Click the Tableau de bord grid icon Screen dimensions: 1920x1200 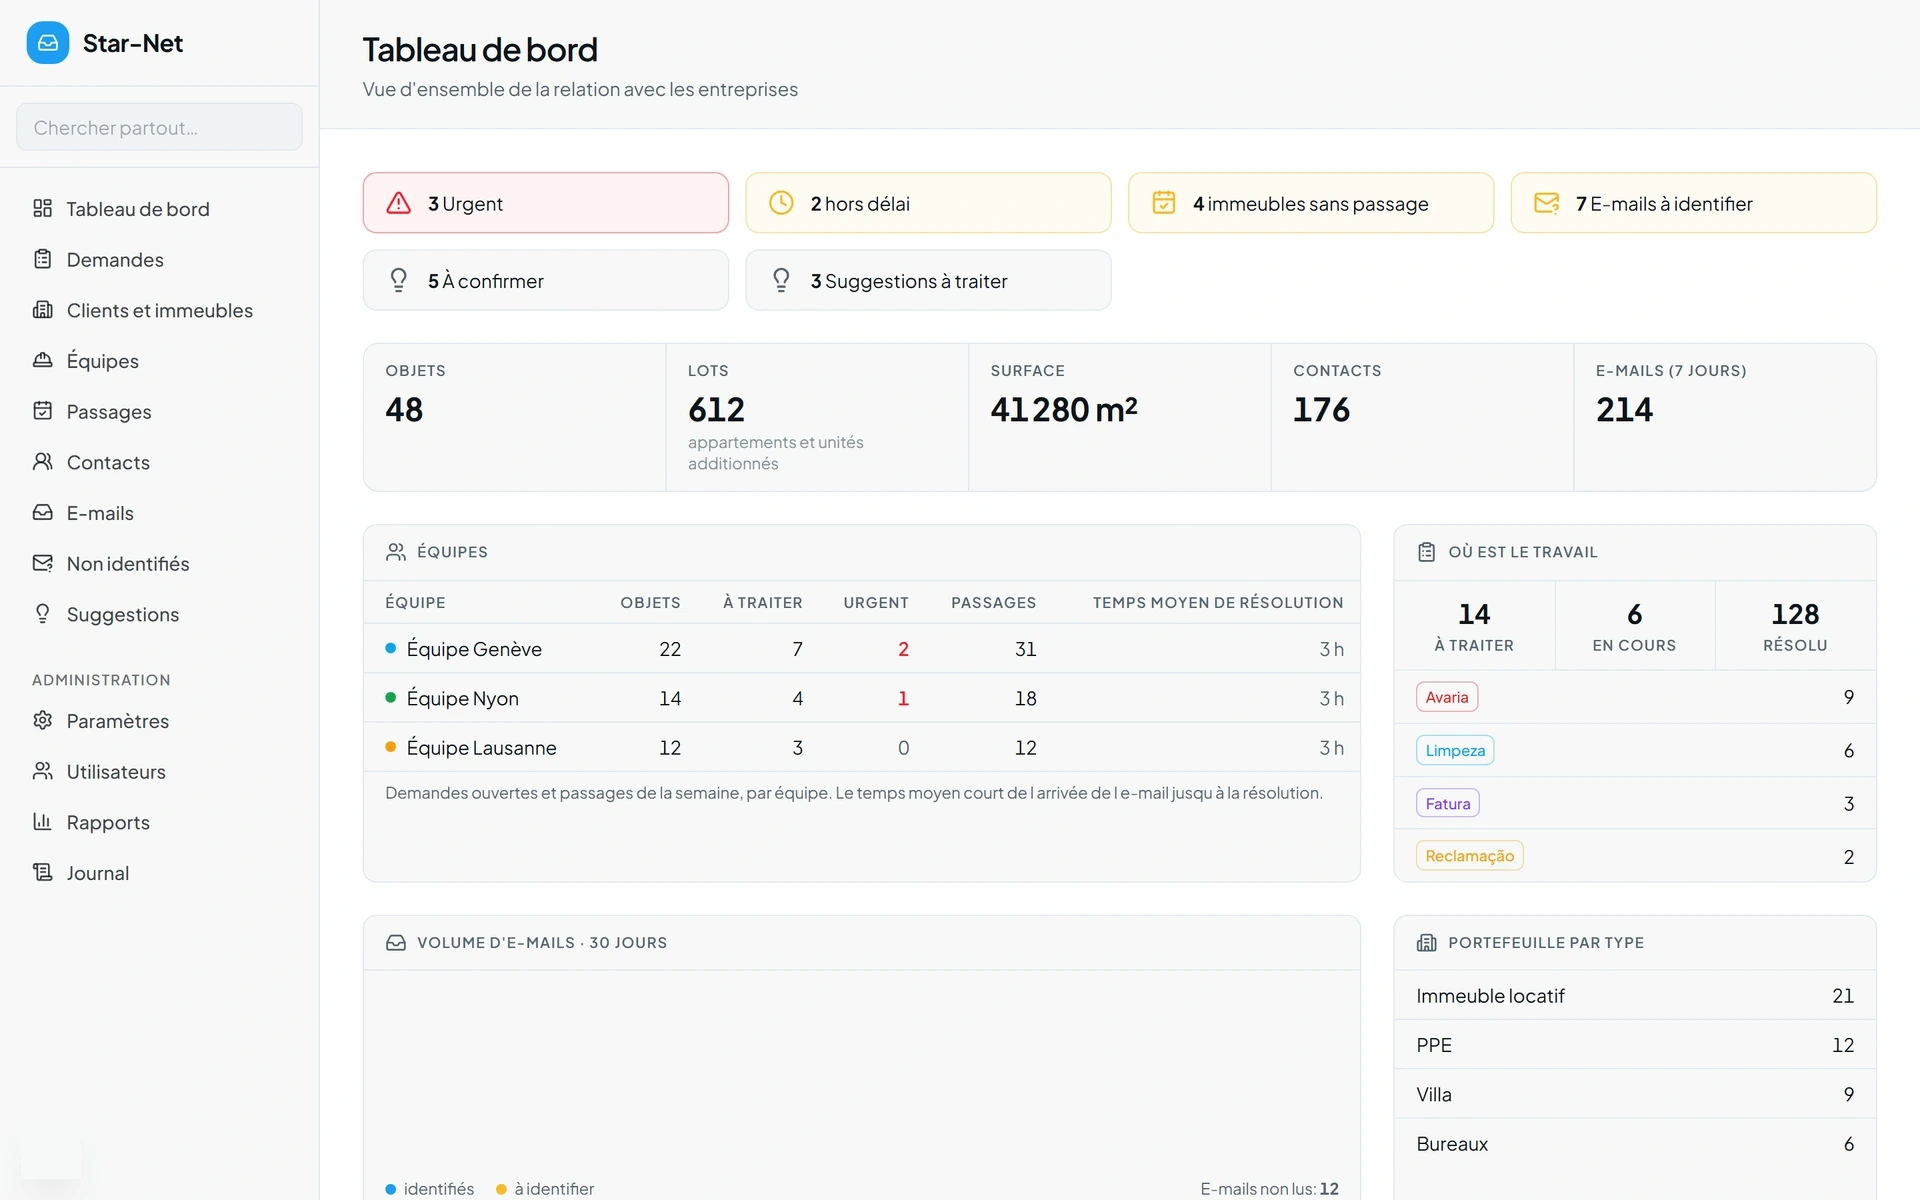coord(42,208)
